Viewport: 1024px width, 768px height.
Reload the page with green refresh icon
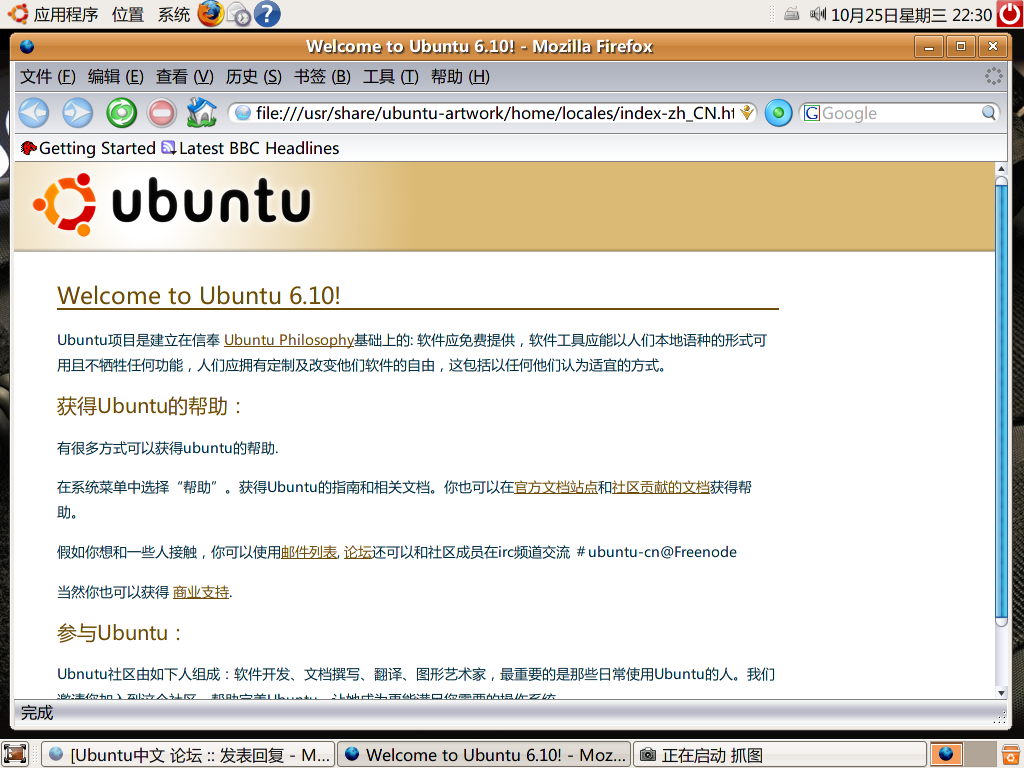click(121, 113)
